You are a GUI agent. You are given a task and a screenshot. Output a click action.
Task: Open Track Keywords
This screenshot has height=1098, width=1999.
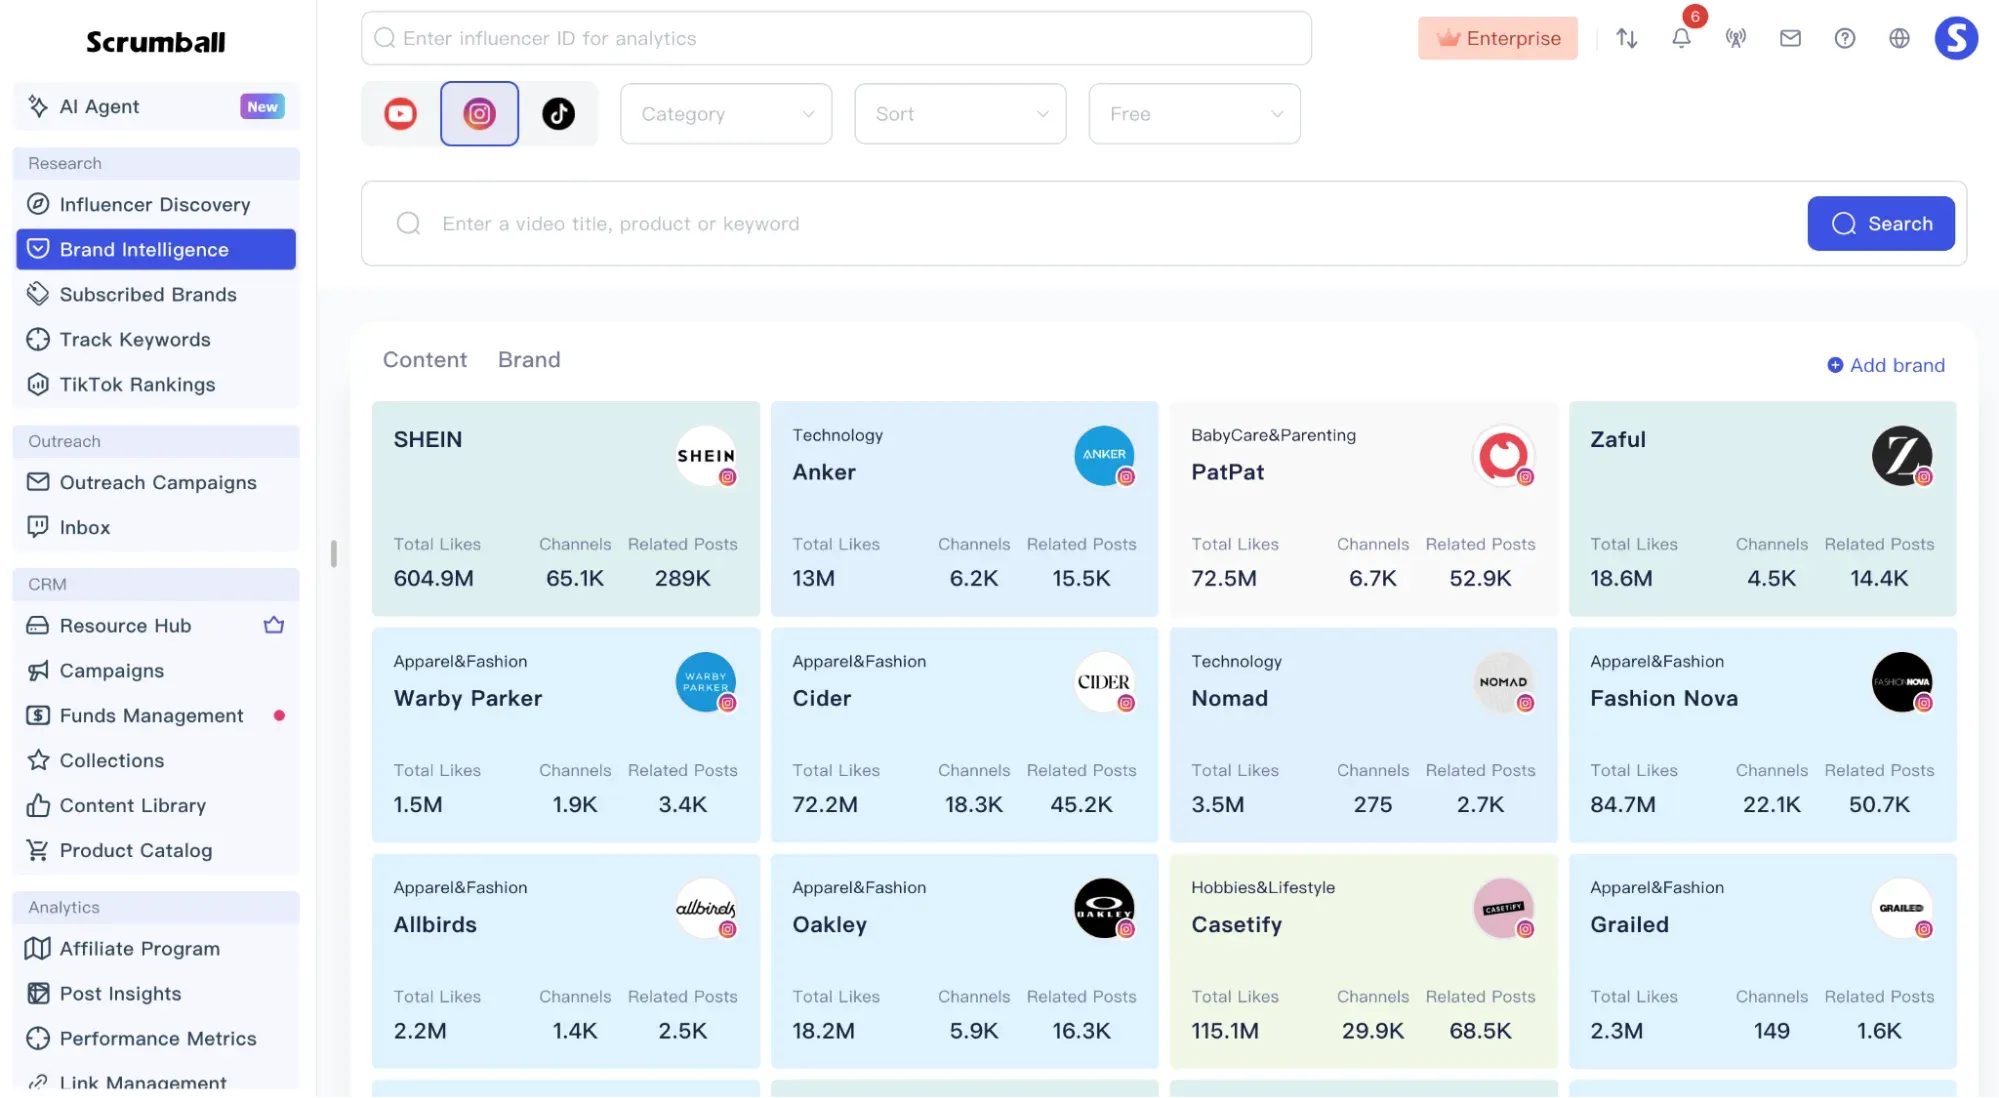coord(156,339)
